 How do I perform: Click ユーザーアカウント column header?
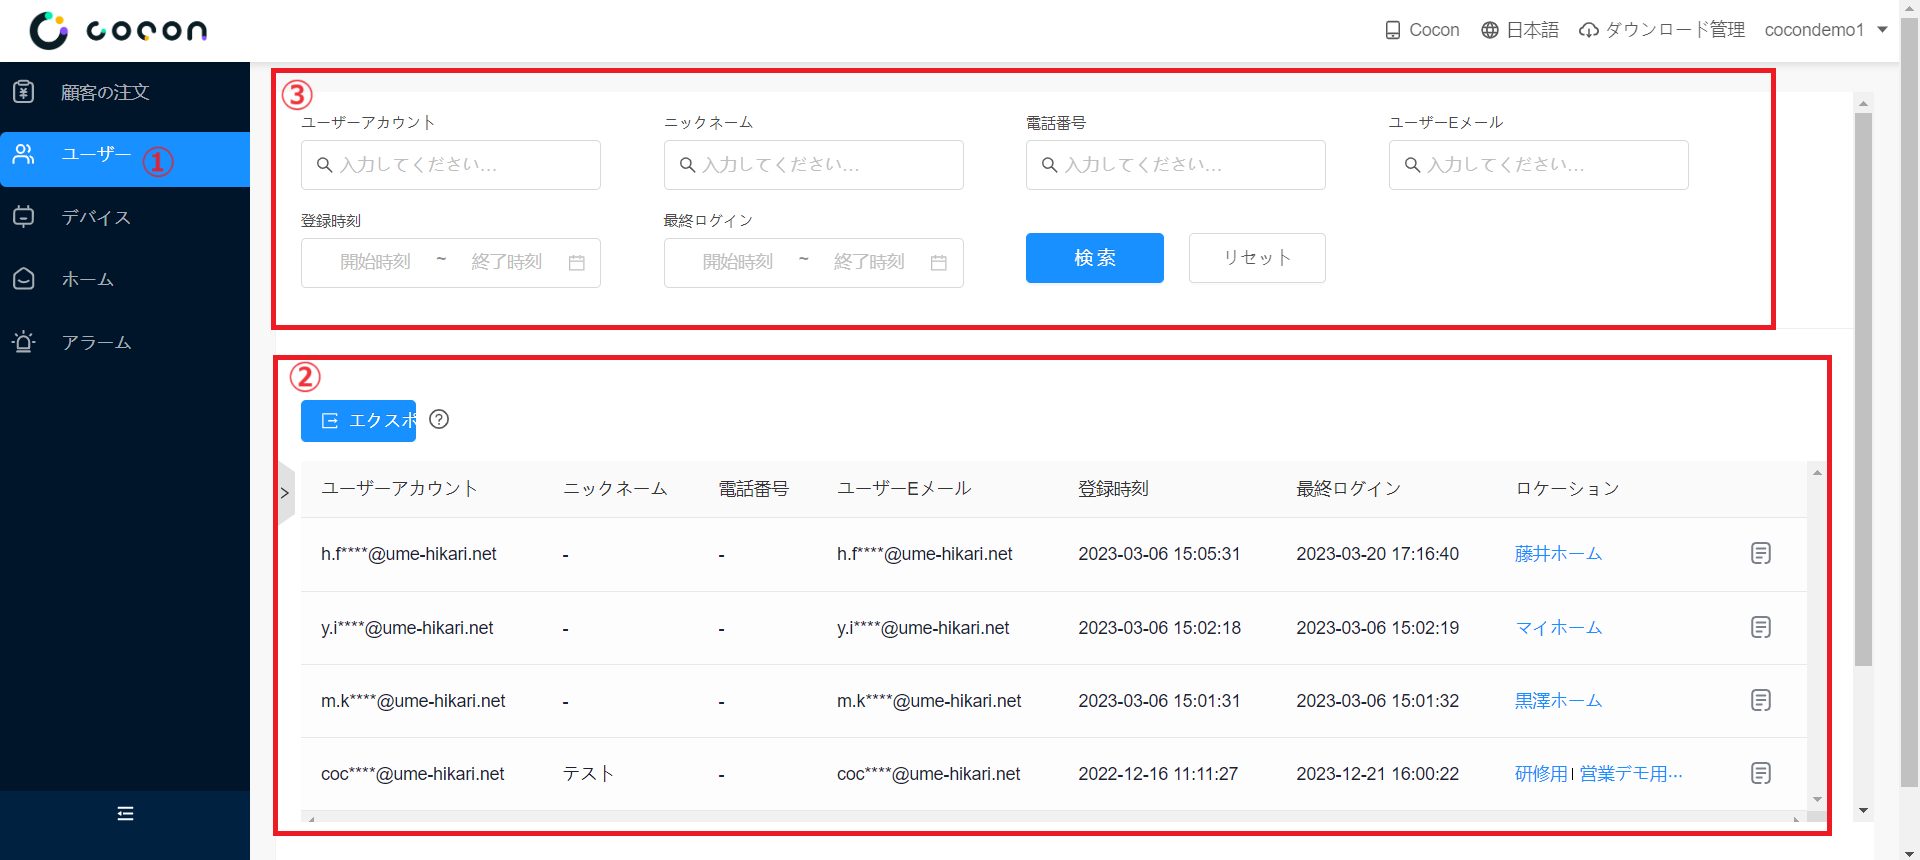click(399, 489)
